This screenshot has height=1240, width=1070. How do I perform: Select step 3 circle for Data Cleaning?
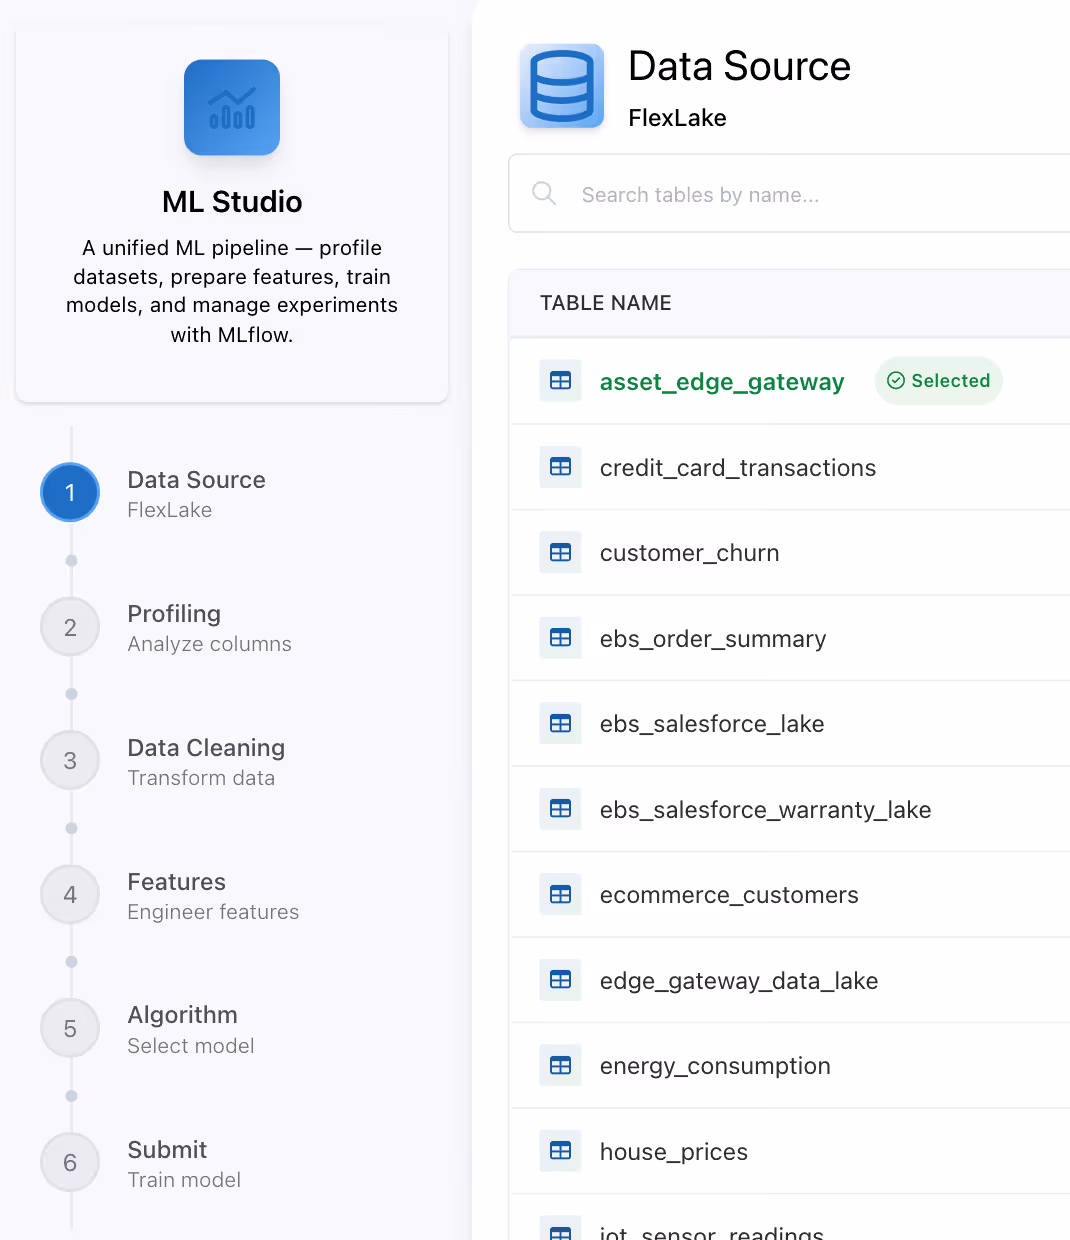[x=70, y=760]
